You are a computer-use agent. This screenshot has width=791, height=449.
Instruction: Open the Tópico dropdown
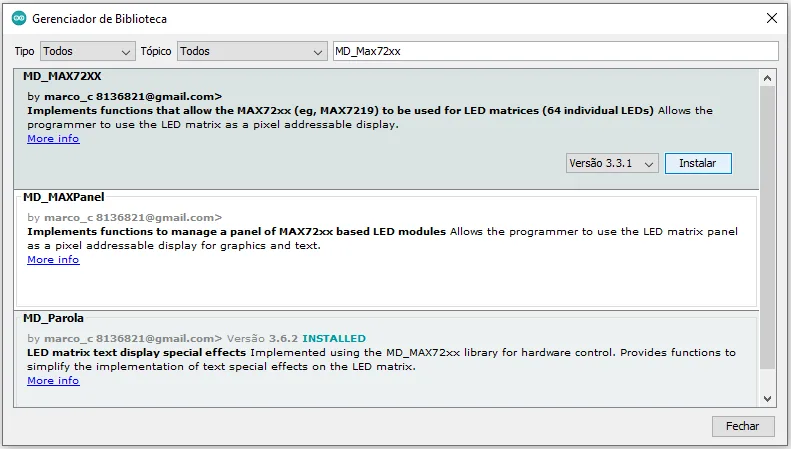(x=252, y=51)
